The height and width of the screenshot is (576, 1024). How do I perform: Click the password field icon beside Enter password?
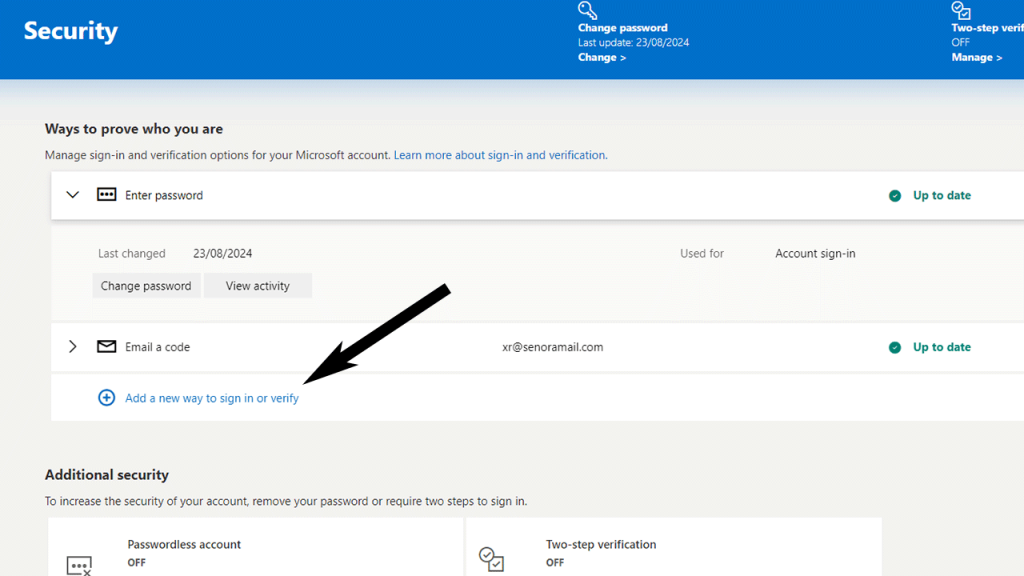click(x=106, y=195)
